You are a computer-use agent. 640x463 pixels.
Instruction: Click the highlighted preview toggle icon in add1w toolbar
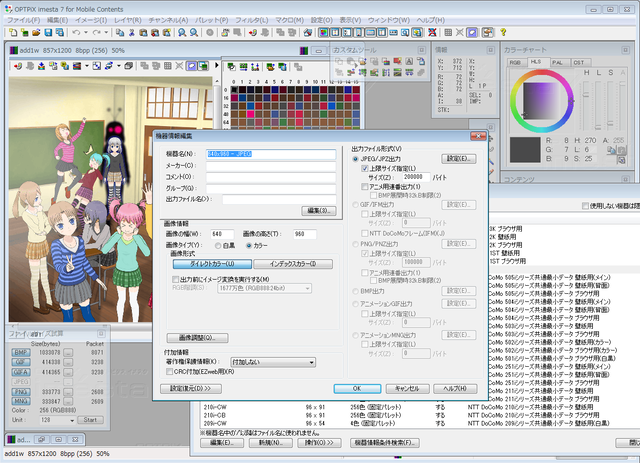191,66
